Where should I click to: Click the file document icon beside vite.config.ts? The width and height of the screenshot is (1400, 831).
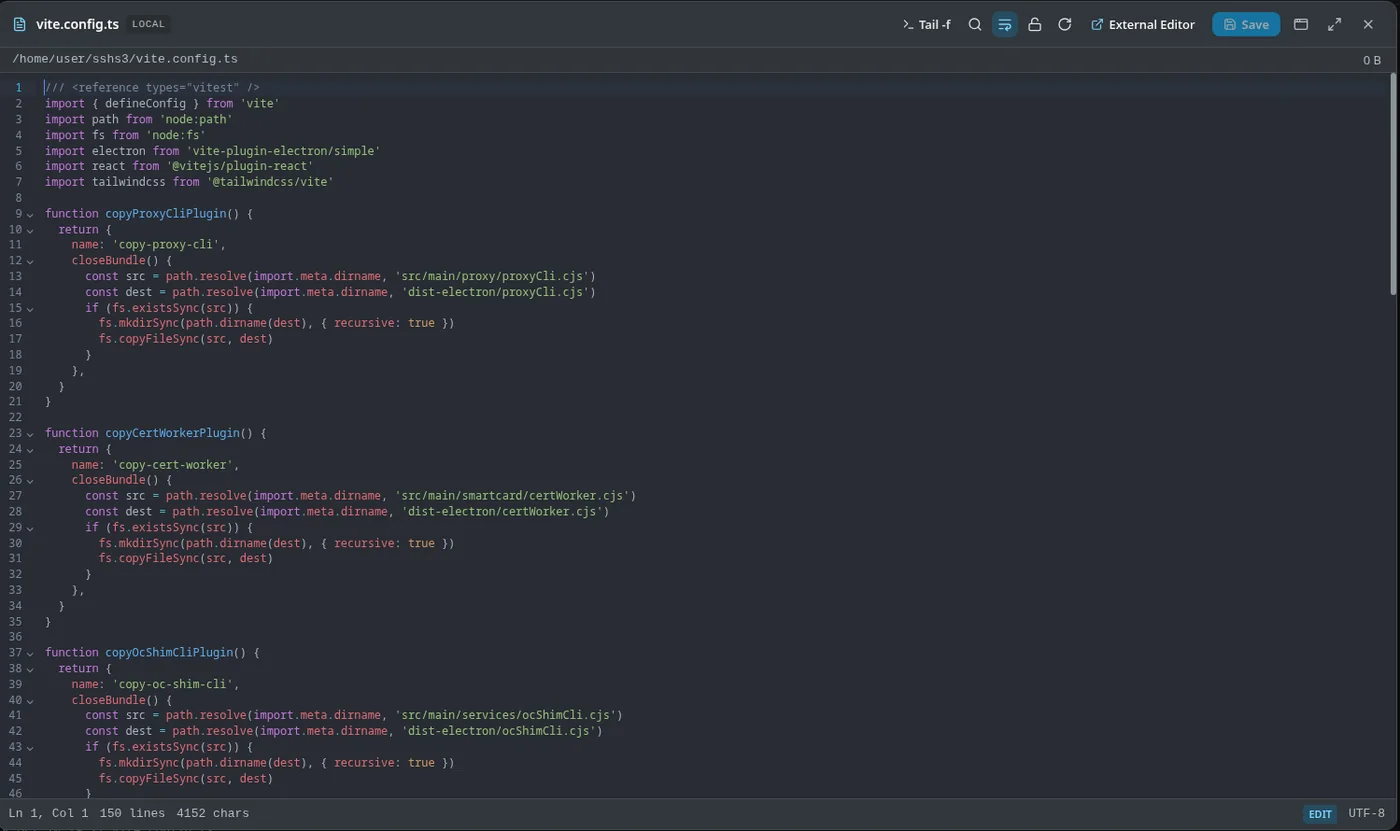pos(19,24)
